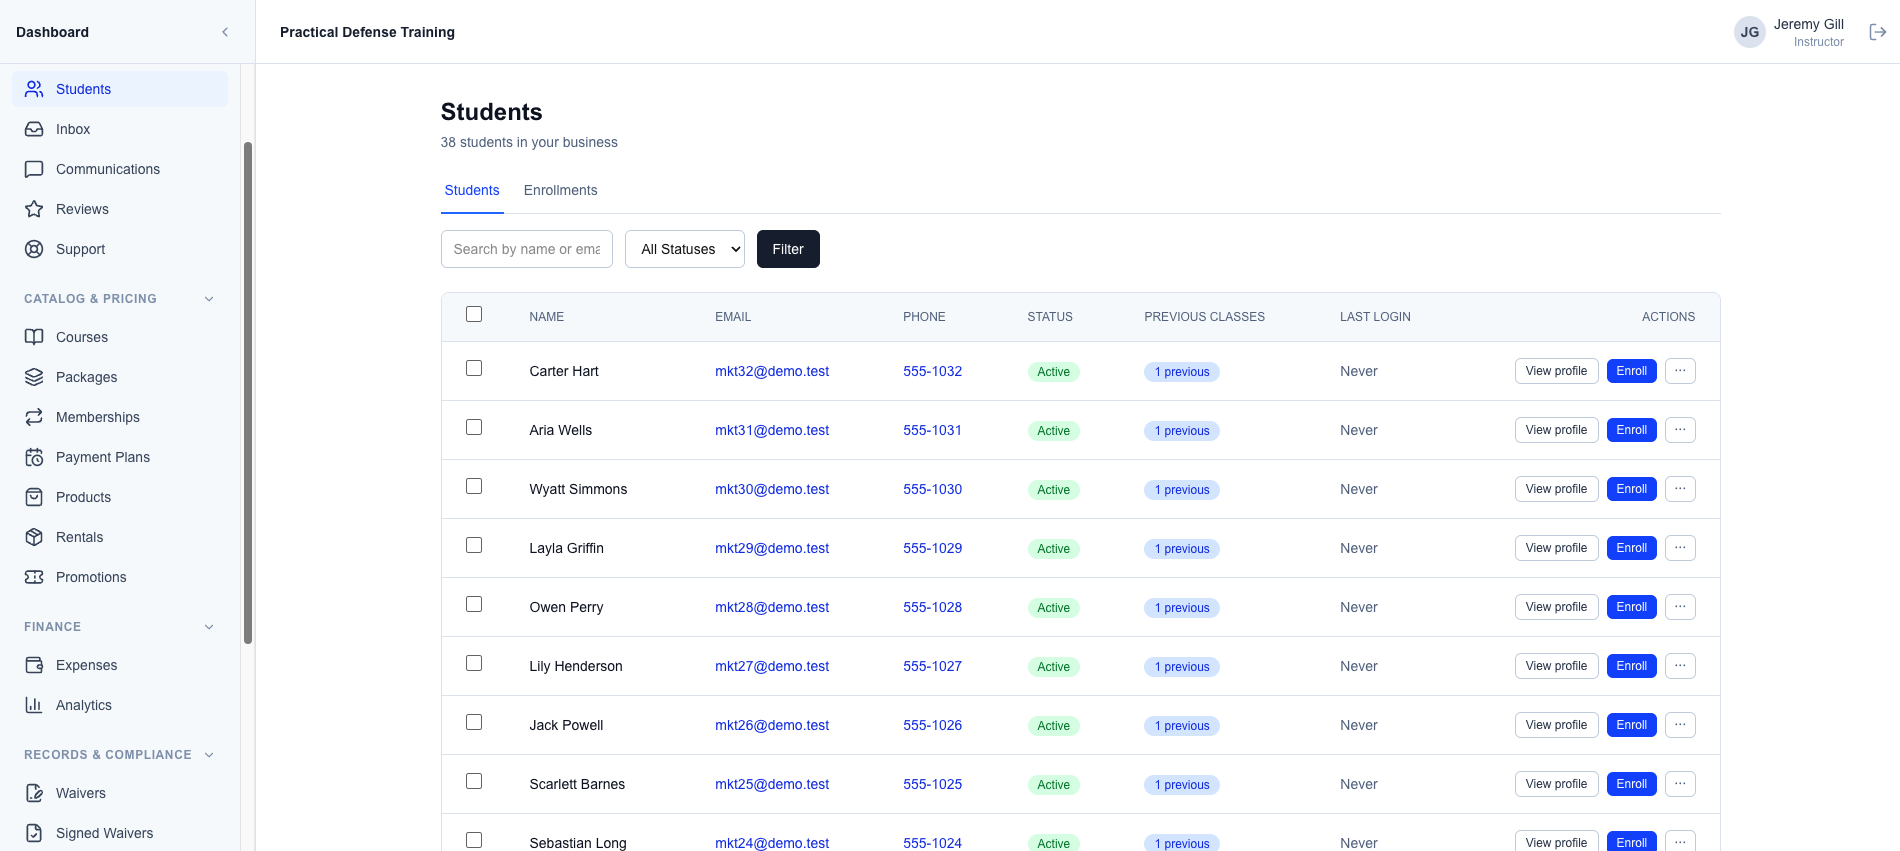Check the box for Scarlett Barnes

(x=474, y=781)
